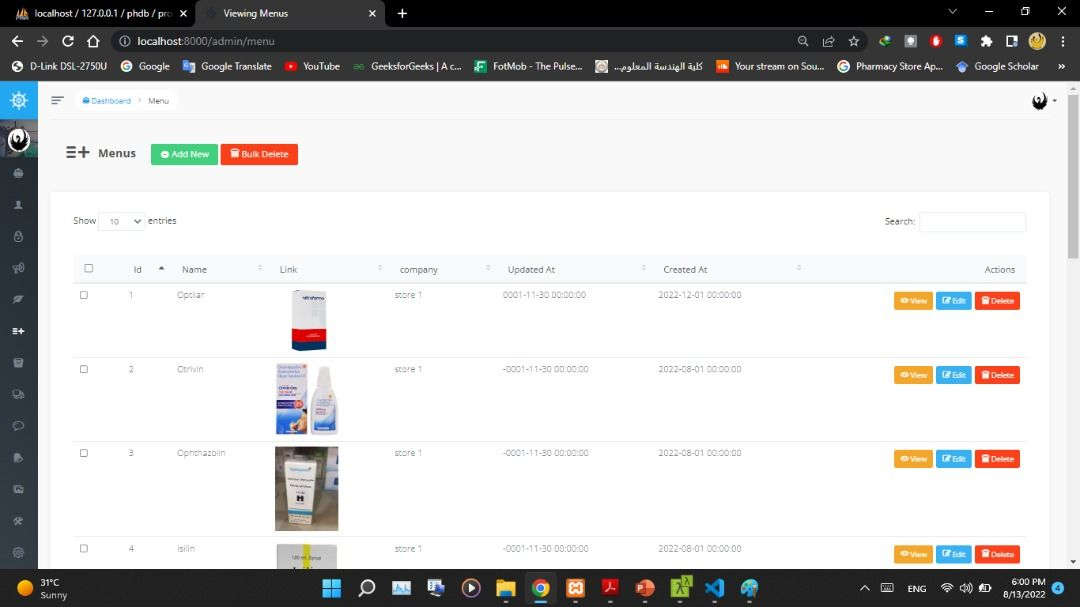Open Windows Start button

pos(331,588)
